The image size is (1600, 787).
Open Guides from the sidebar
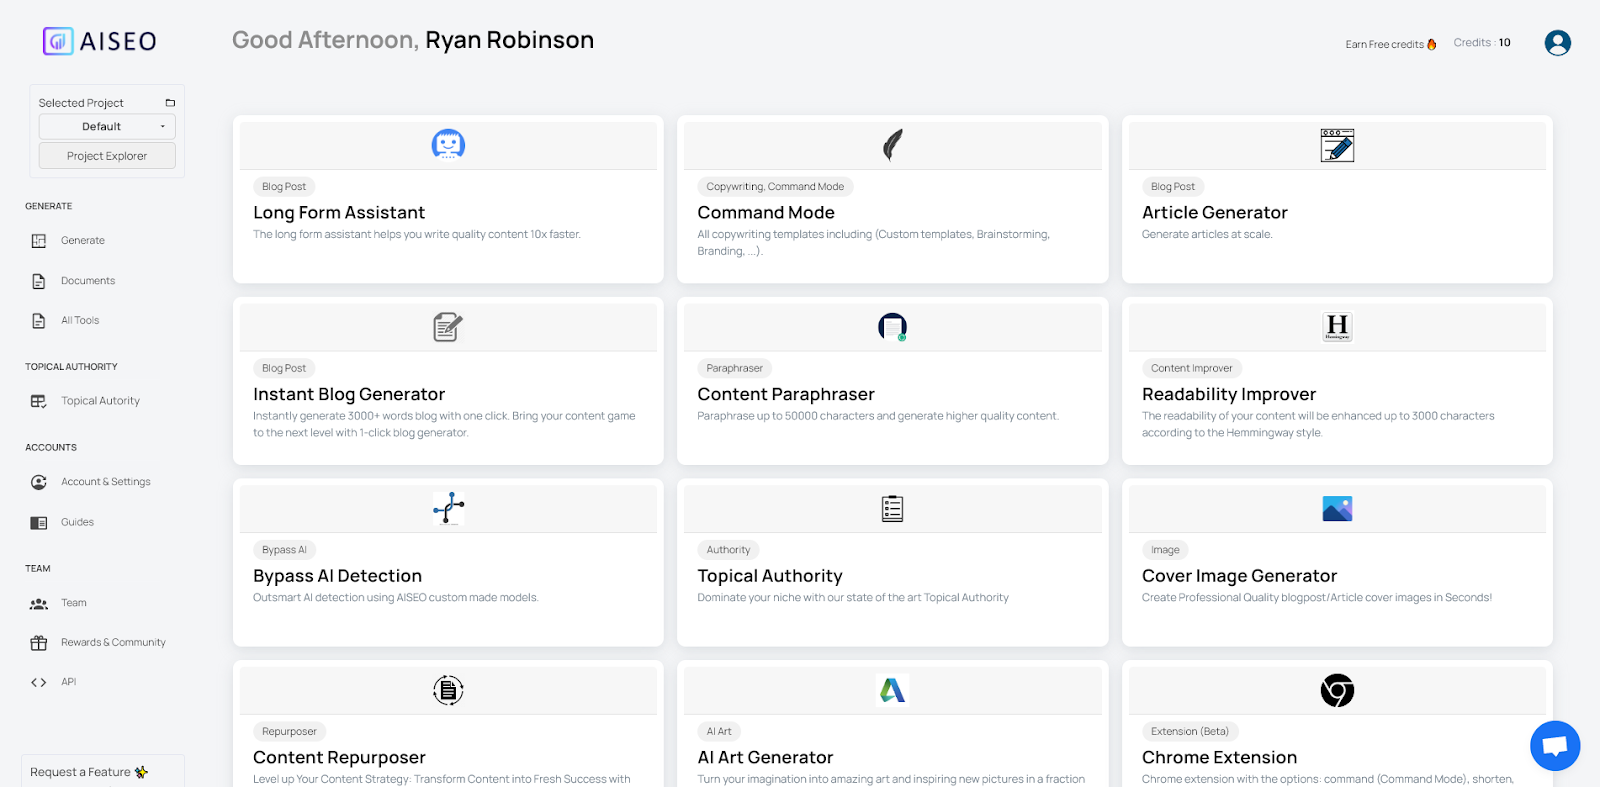(77, 522)
